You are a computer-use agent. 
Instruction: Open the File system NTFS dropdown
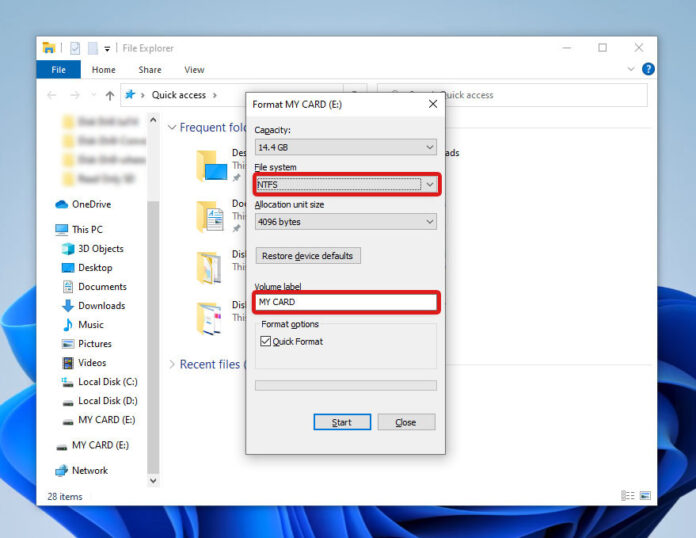click(346, 185)
